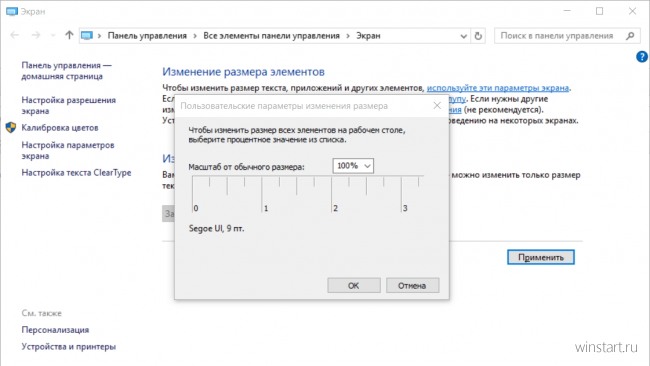Open the 'Устройства и принтеры' link

(x=68, y=347)
